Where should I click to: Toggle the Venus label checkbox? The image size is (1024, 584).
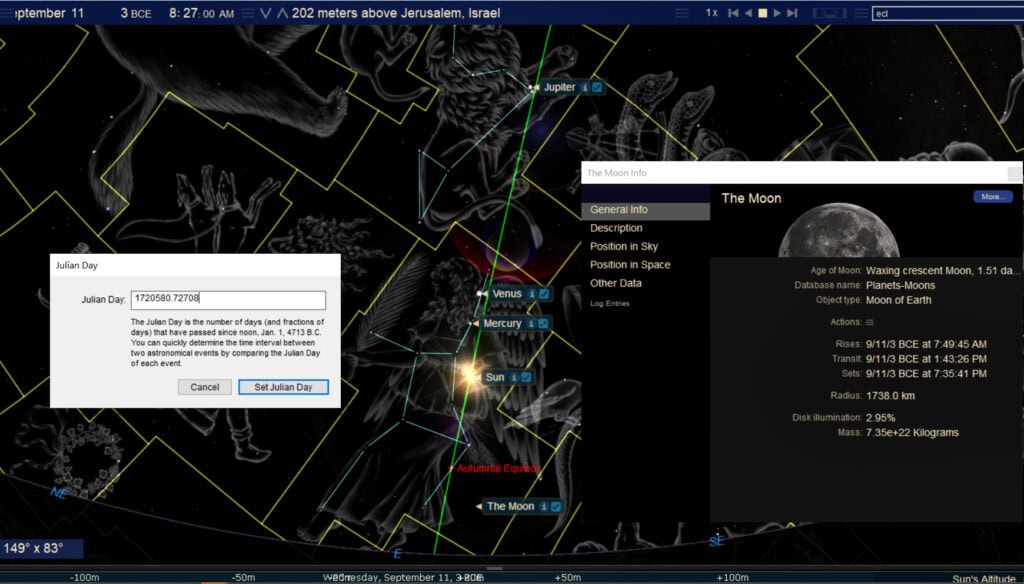click(545, 294)
